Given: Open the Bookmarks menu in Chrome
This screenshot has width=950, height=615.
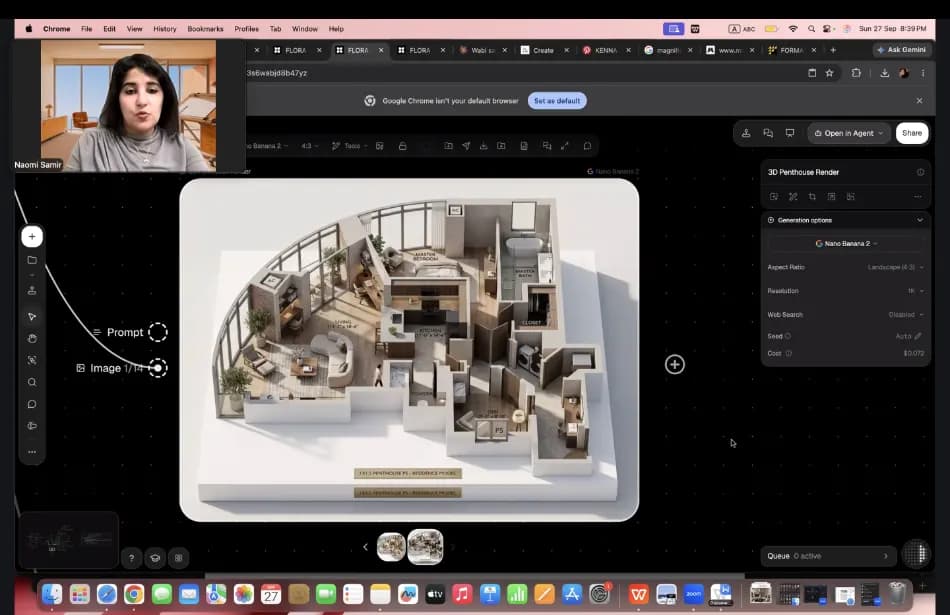Looking at the screenshot, I should pyautogui.click(x=205, y=28).
